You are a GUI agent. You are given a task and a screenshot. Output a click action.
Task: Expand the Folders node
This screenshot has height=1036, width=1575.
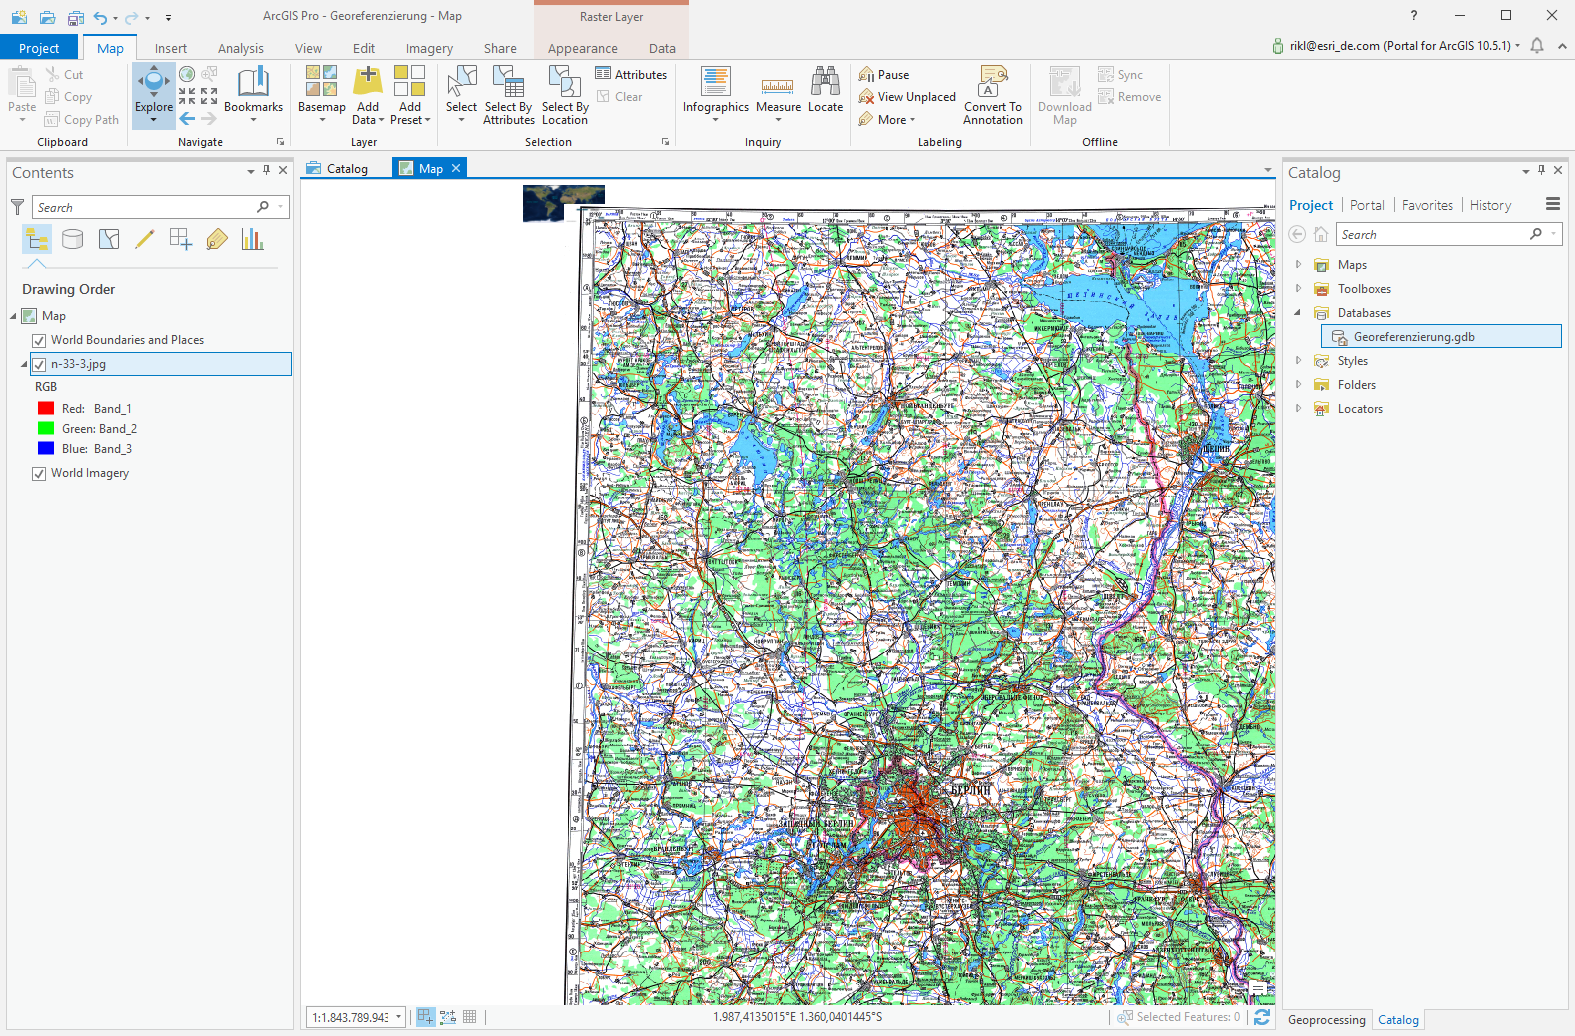click(1298, 385)
